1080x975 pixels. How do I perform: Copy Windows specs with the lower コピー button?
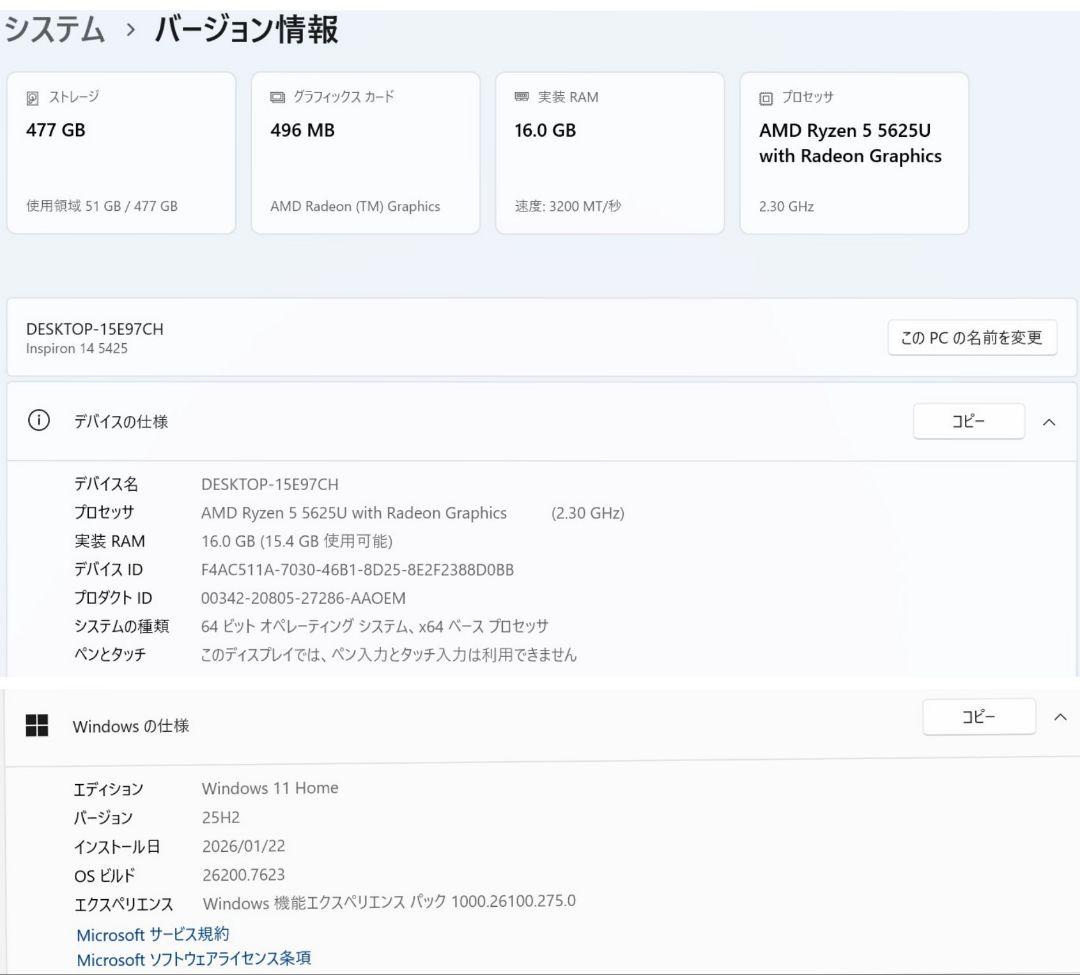[x=979, y=716]
